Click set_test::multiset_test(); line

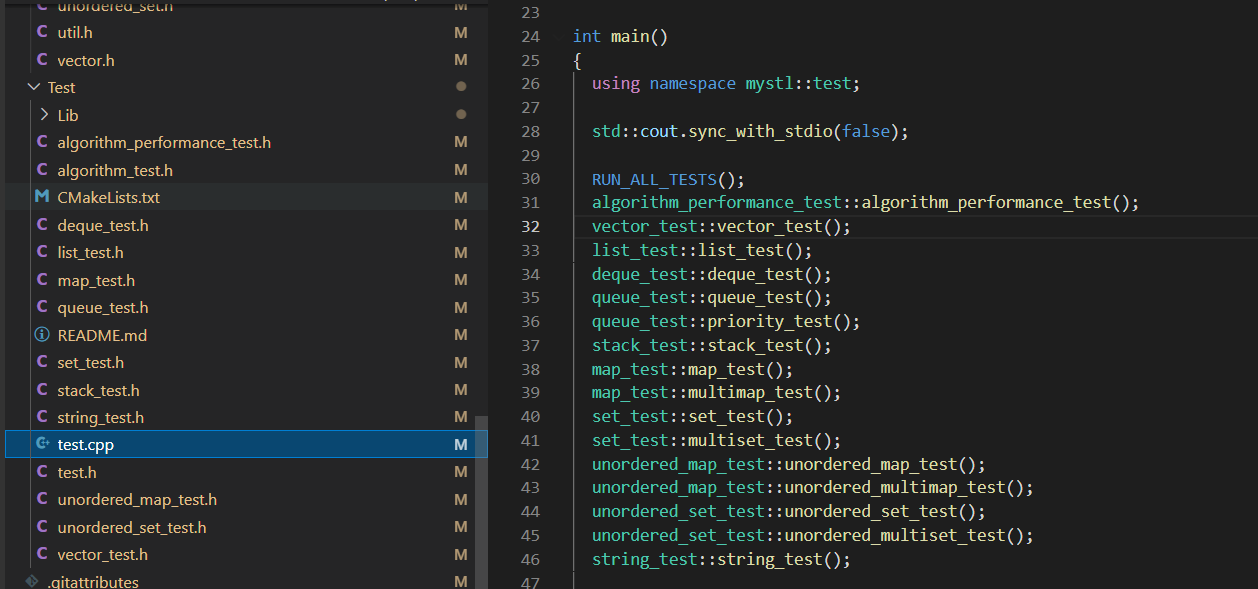716,440
